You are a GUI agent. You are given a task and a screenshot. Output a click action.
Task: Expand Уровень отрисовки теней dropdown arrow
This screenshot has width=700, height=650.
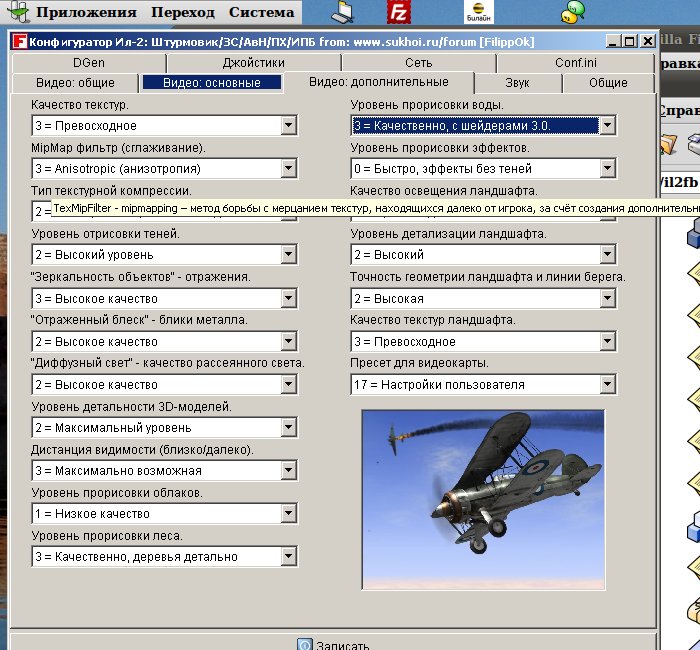[x=288, y=254]
